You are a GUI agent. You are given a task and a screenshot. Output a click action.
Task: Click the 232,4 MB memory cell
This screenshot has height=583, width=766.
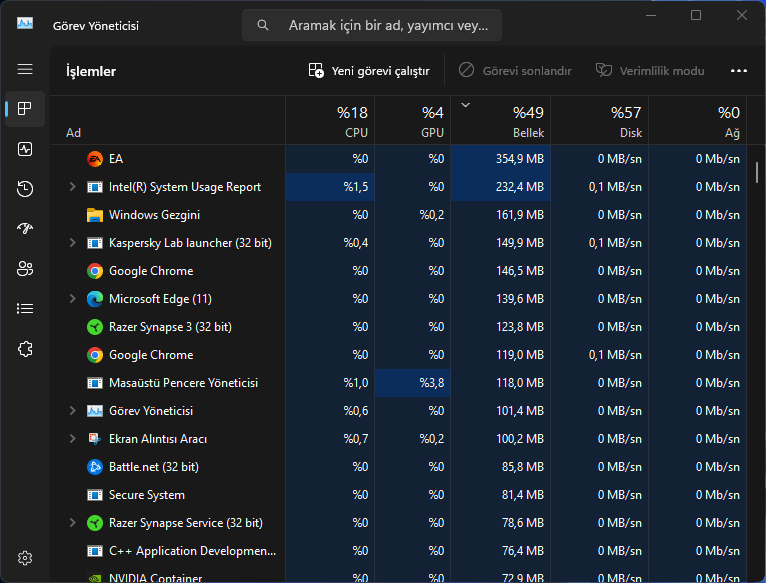[501, 187]
